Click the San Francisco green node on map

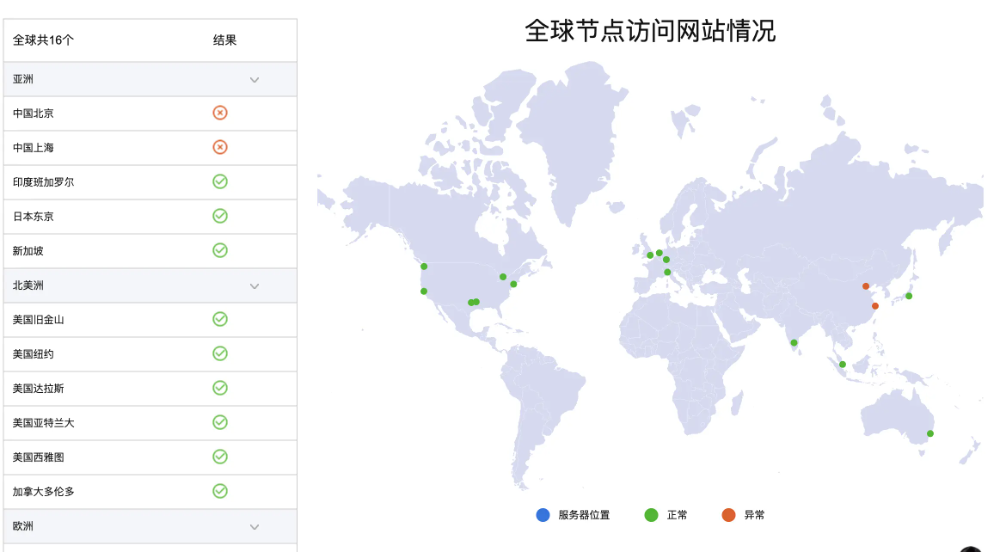[x=424, y=291]
